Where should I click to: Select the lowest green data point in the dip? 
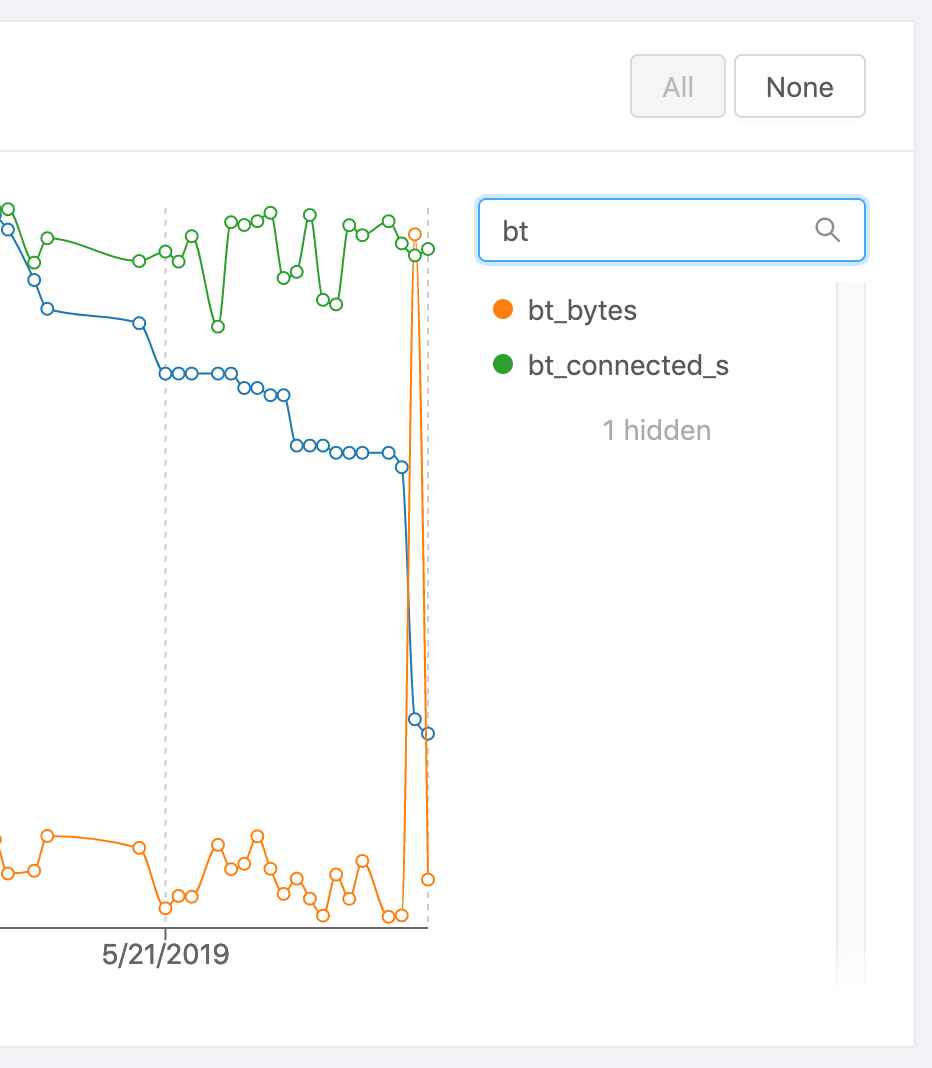point(218,326)
